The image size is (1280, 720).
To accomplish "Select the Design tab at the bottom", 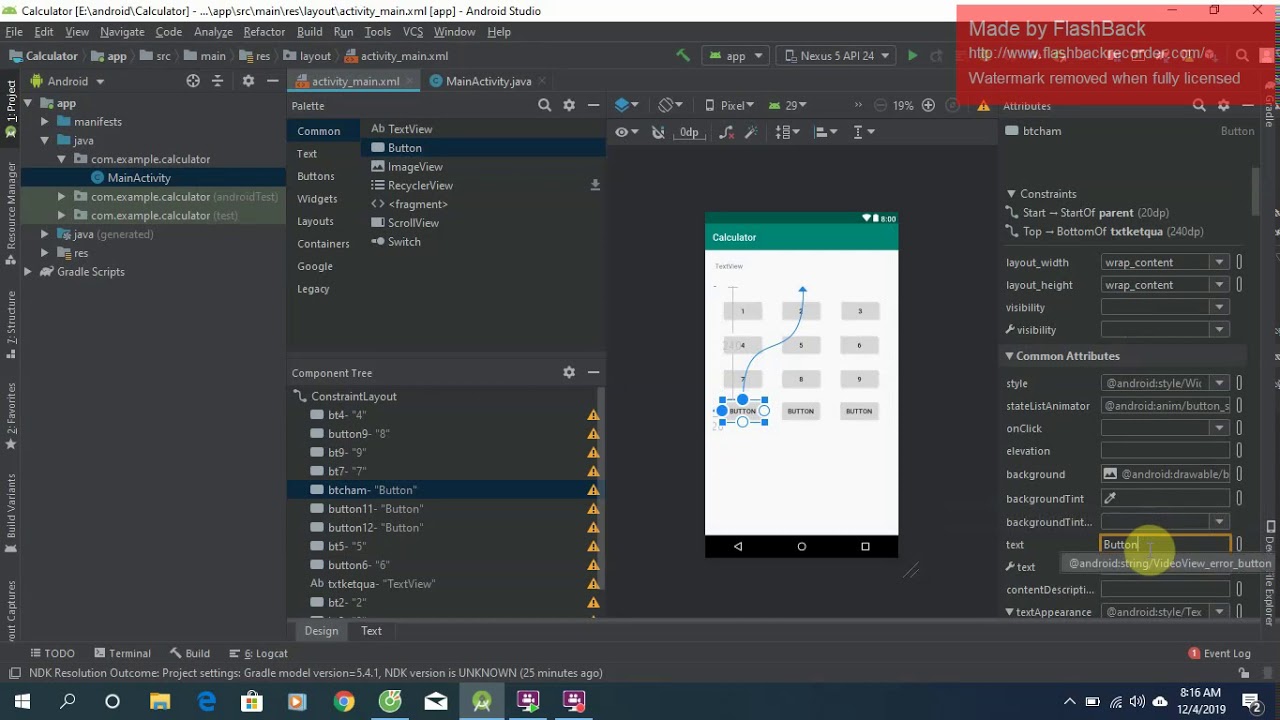I will point(321,631).
